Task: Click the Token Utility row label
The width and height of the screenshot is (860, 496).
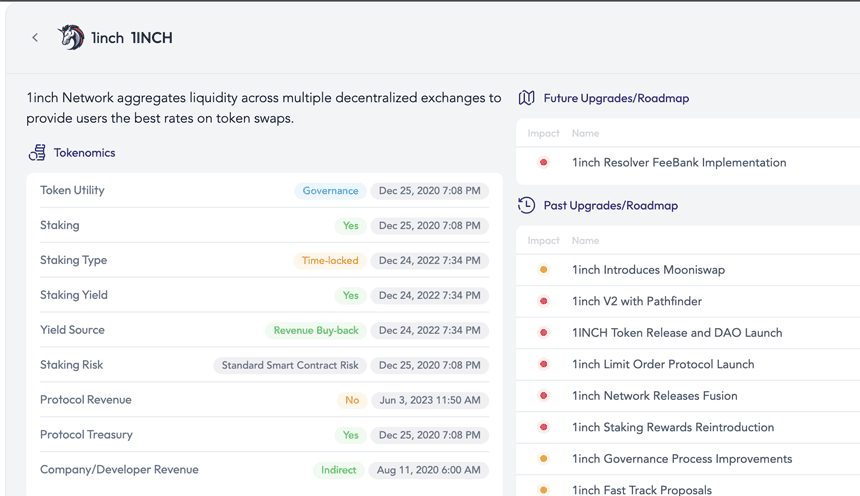Action: coord(72,190)
